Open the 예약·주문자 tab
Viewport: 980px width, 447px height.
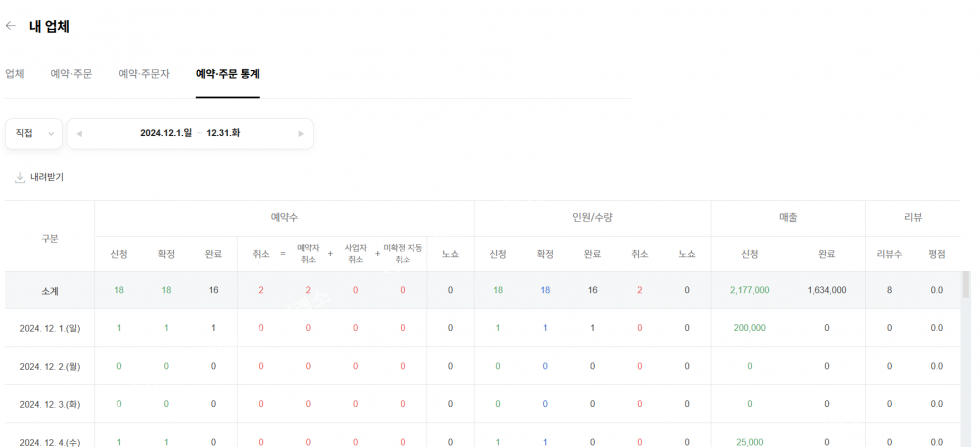coord(144,74)
